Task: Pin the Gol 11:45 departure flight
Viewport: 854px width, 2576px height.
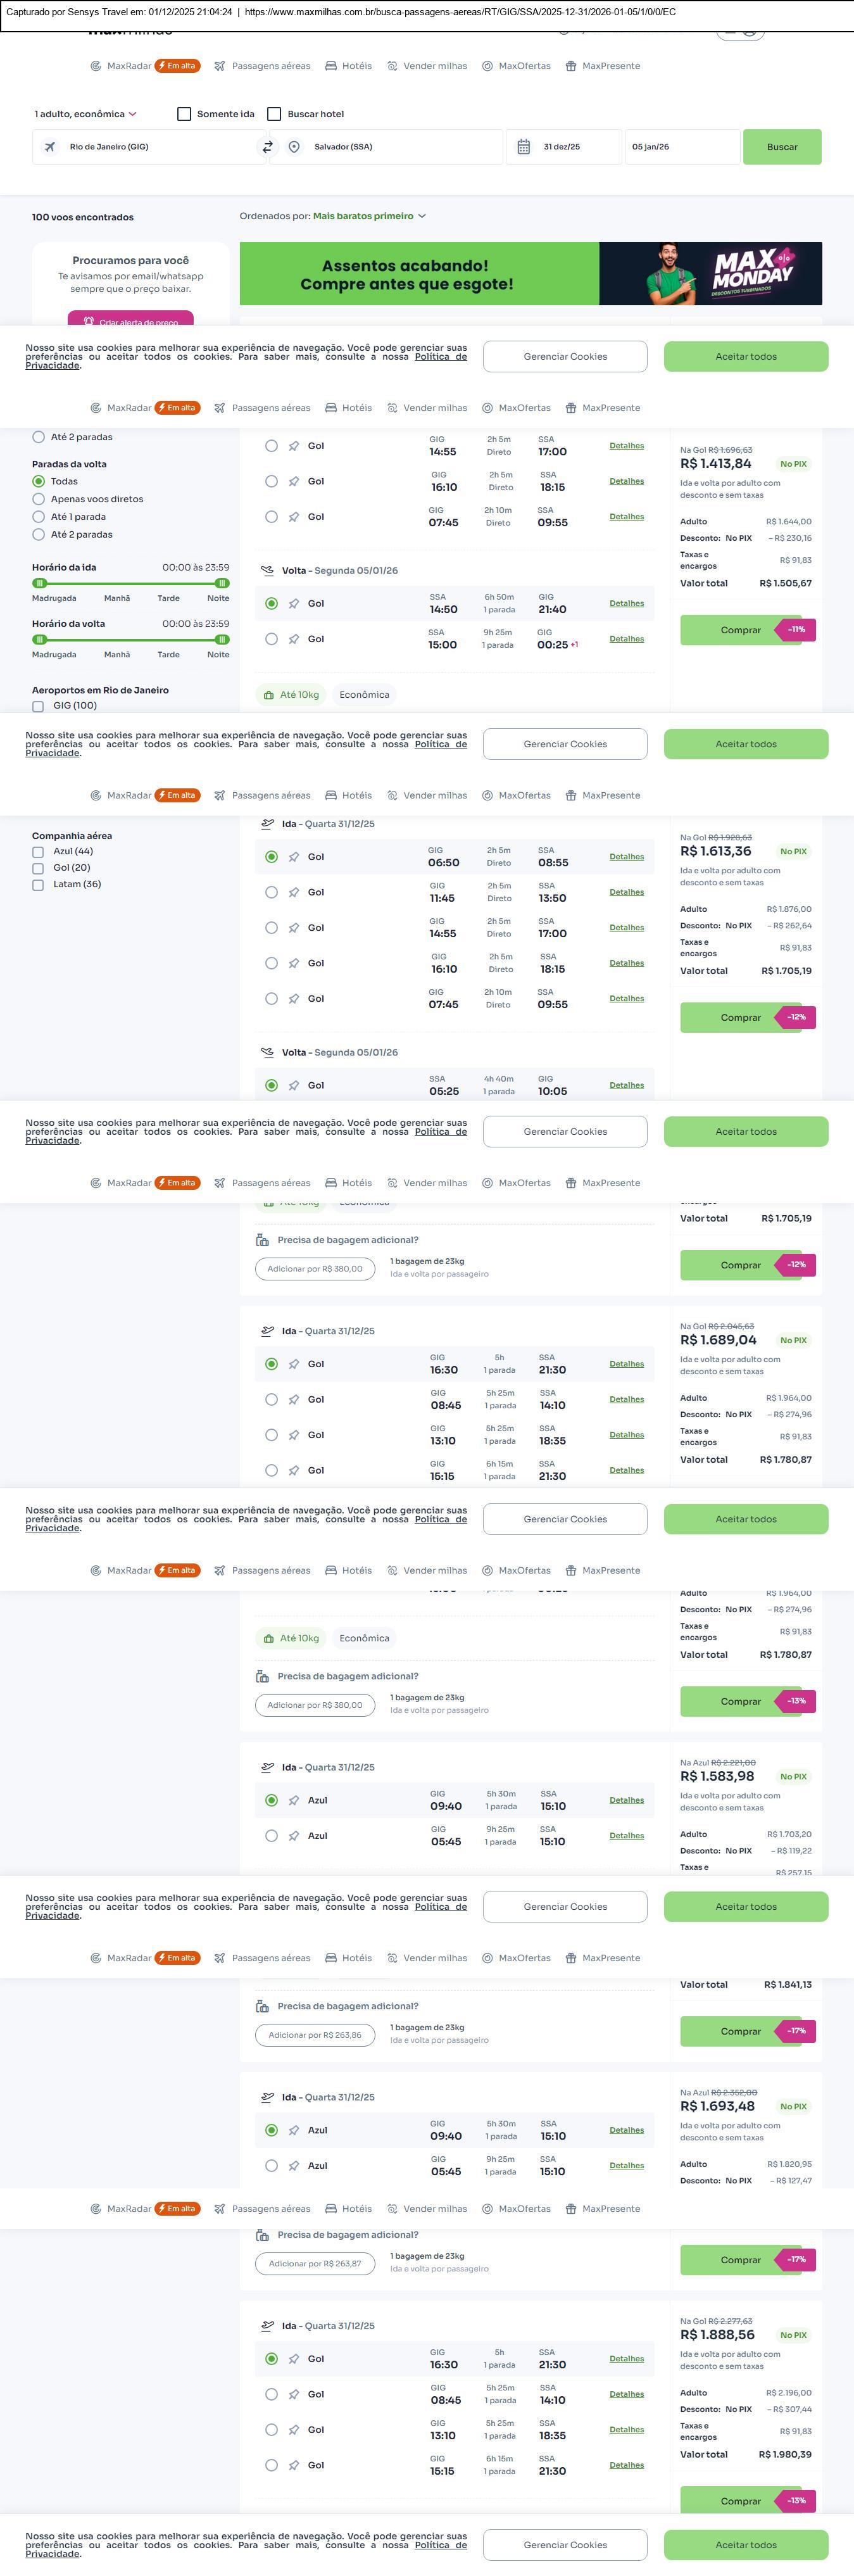Action: [x=294, y=892]
